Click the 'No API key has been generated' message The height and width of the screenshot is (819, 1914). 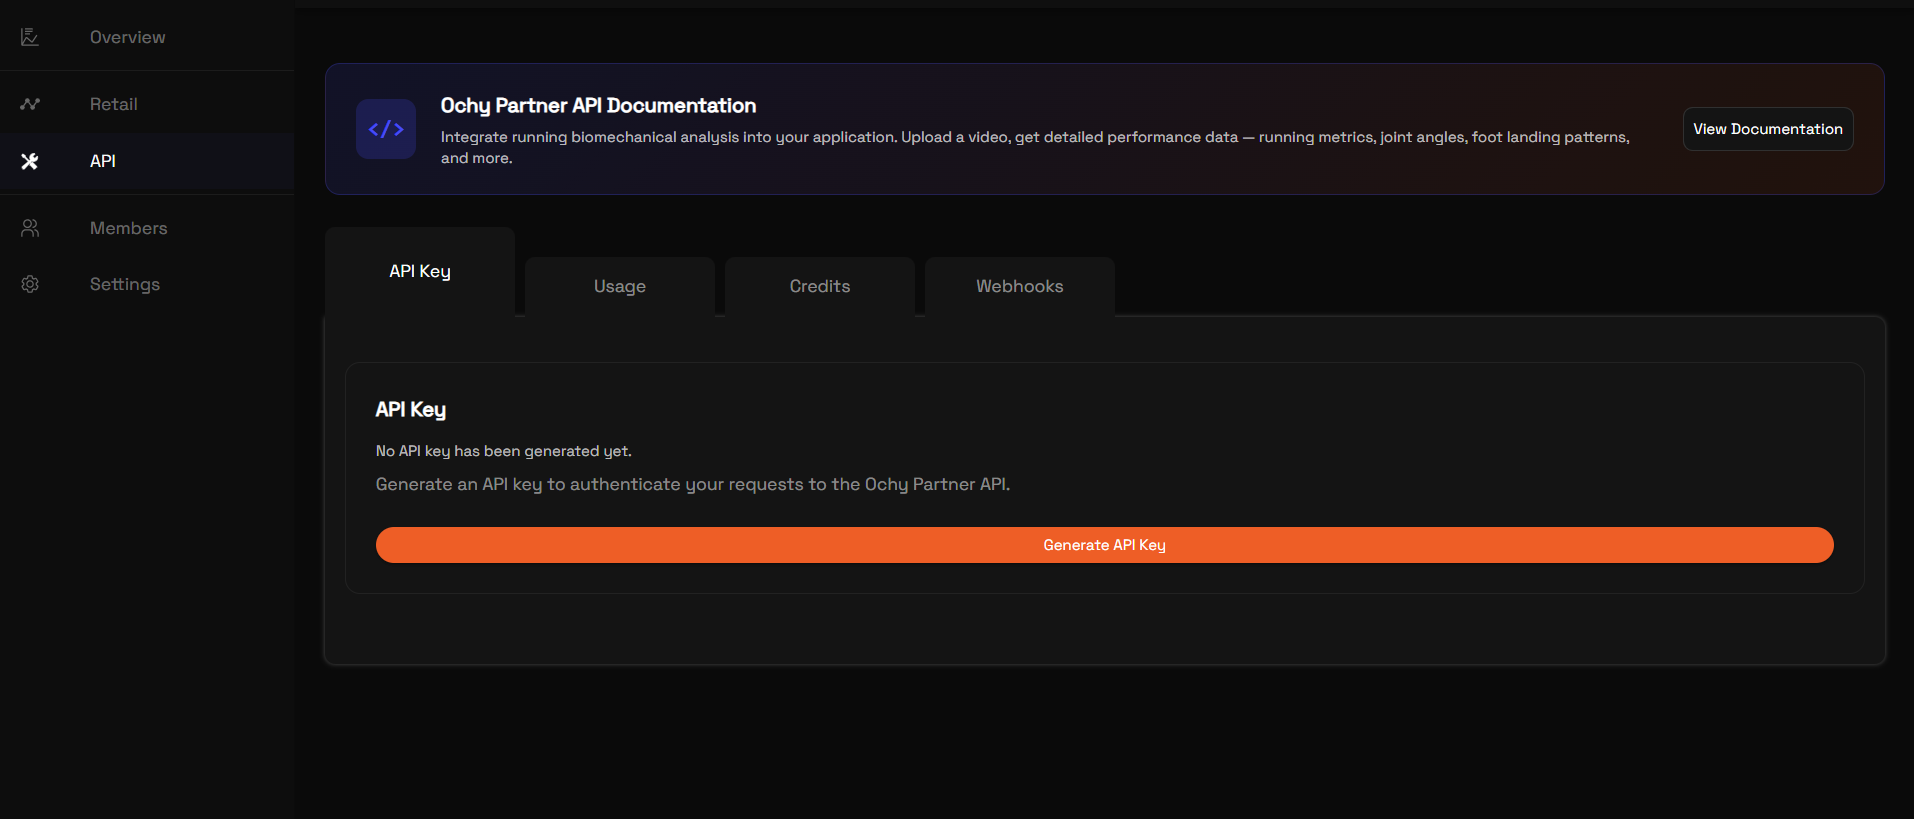pos(503,451)
